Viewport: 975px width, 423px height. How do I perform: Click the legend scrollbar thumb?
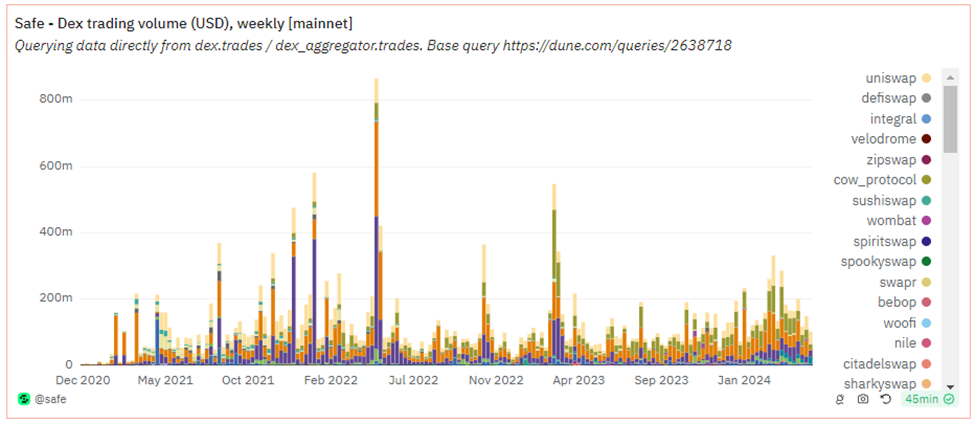click(950, 119)
